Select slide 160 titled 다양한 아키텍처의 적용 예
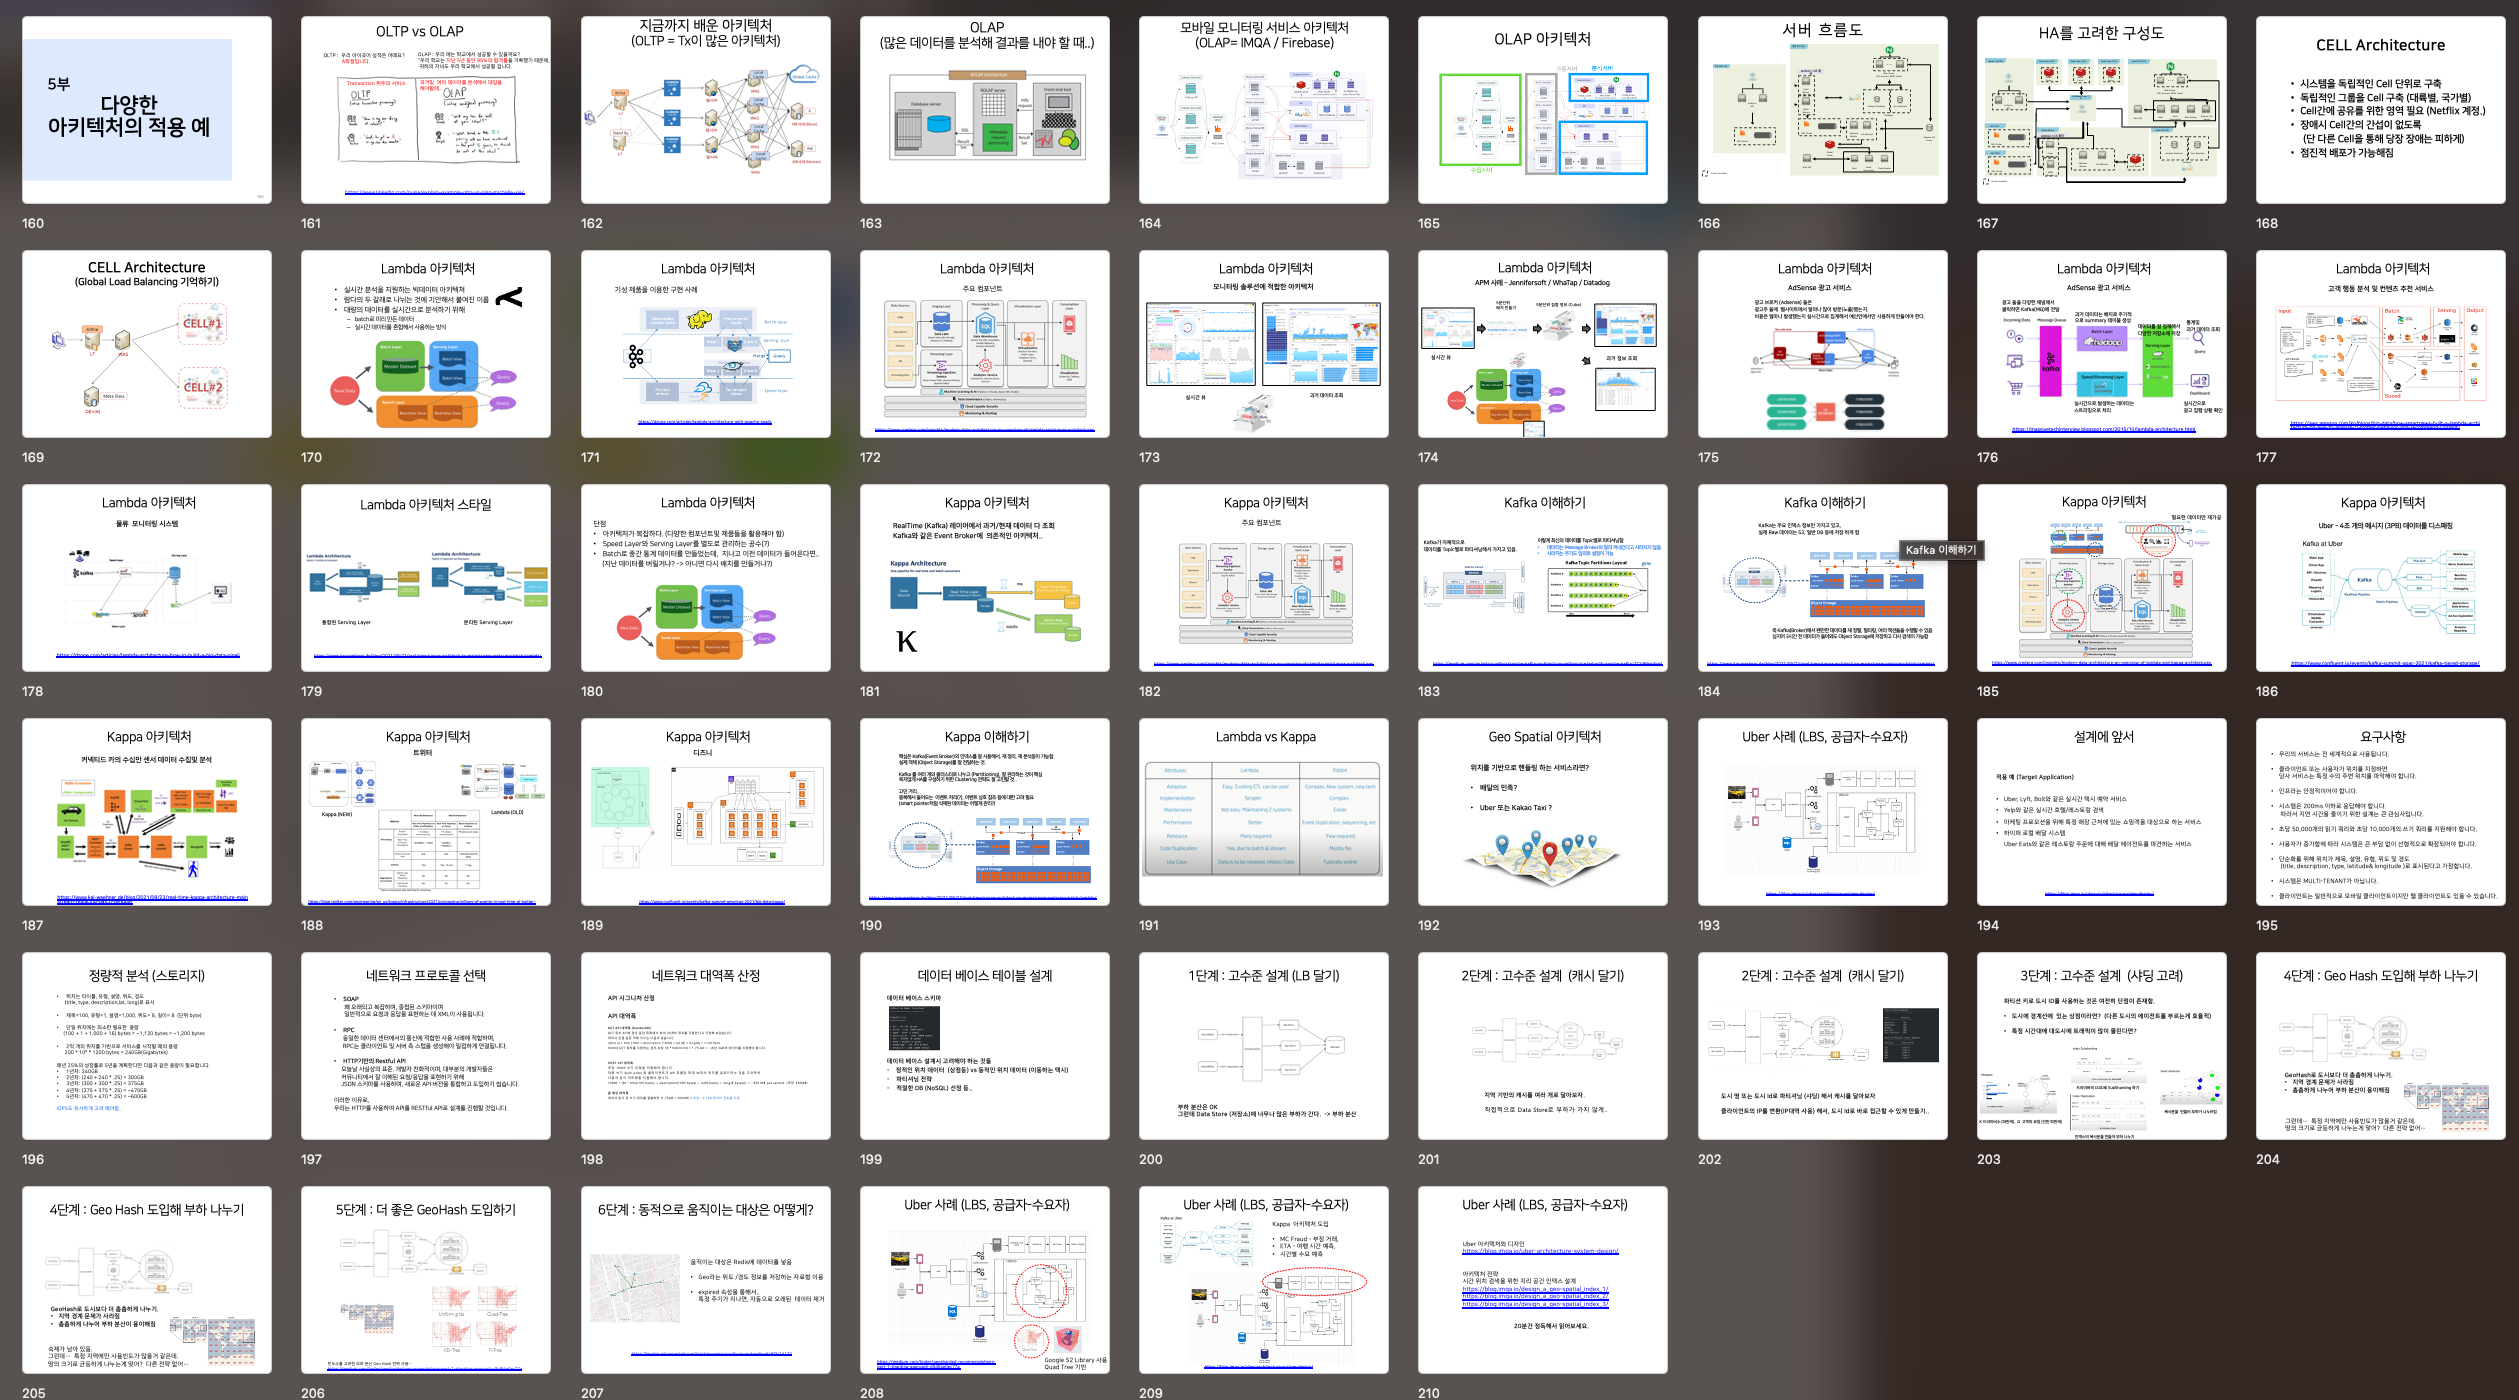Screen dimensions: 2519x1400 [x=146, y=110]
